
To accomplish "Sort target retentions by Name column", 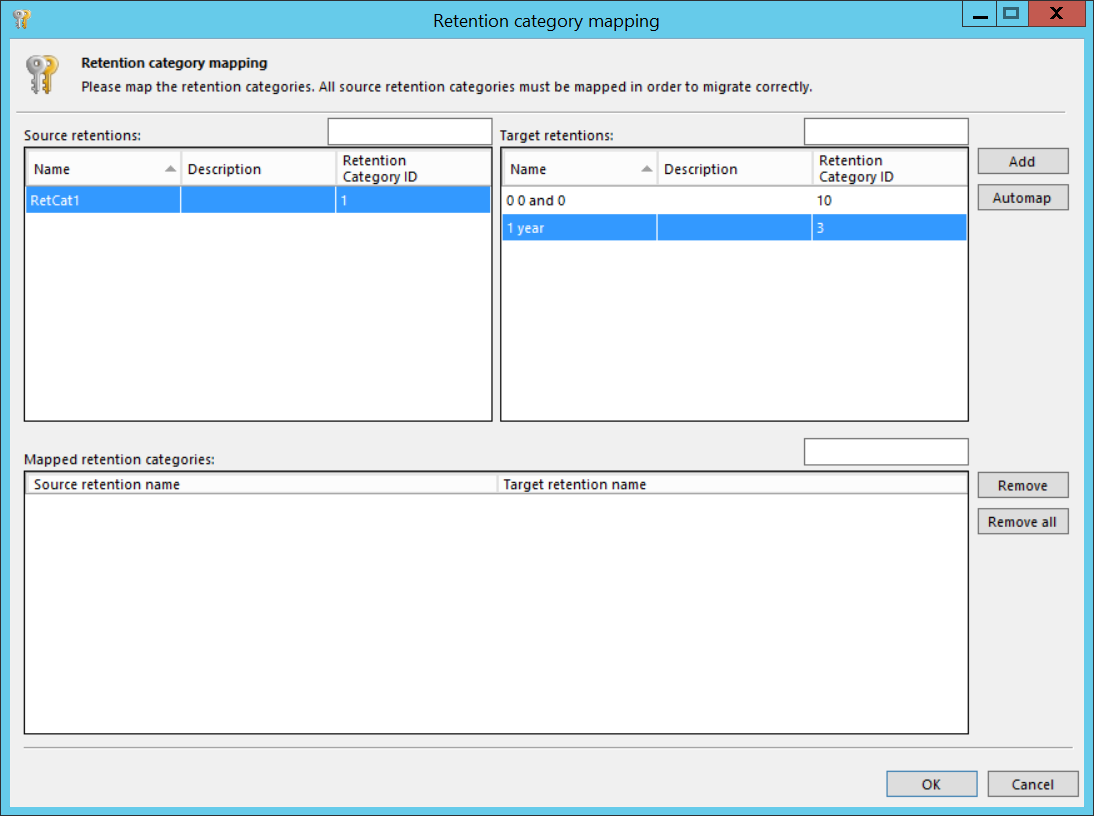I will (x=578, y=169).
